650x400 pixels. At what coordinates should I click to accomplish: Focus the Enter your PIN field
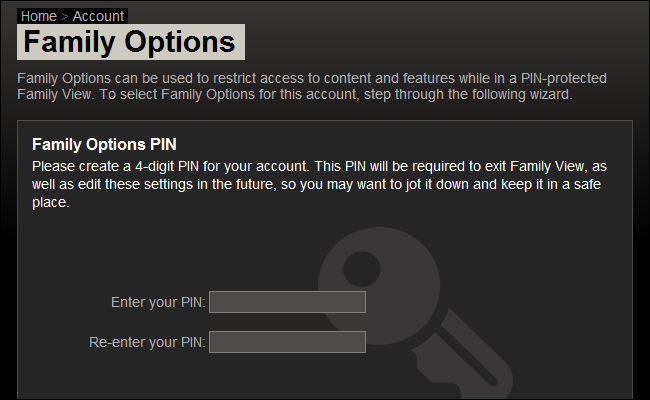coord(287,302)
